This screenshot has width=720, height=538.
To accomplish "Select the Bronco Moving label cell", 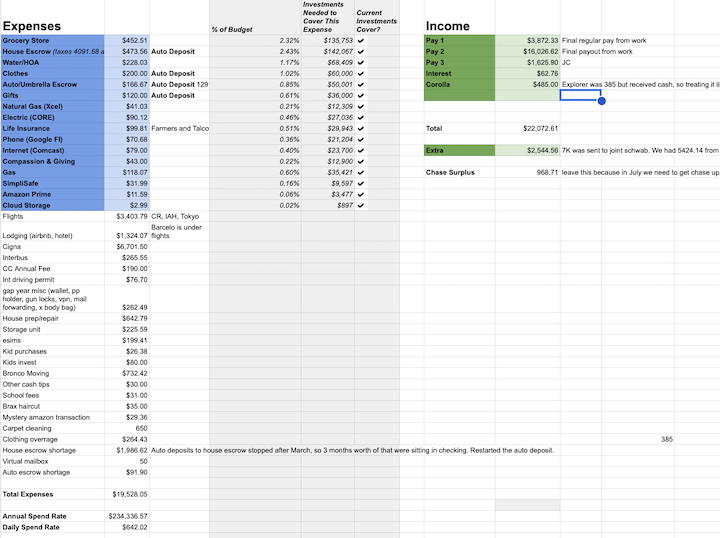I will point(52,374).
